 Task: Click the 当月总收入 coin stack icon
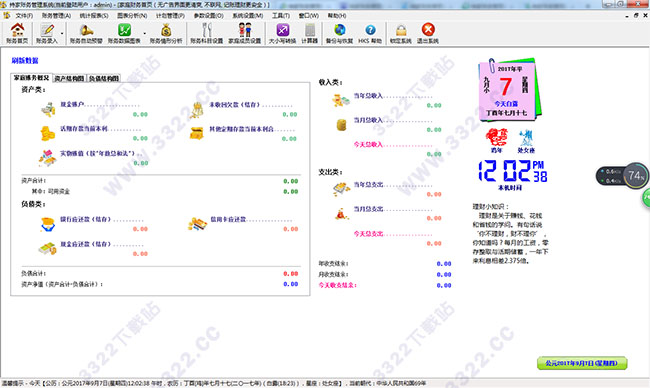[x=341, y=124]
